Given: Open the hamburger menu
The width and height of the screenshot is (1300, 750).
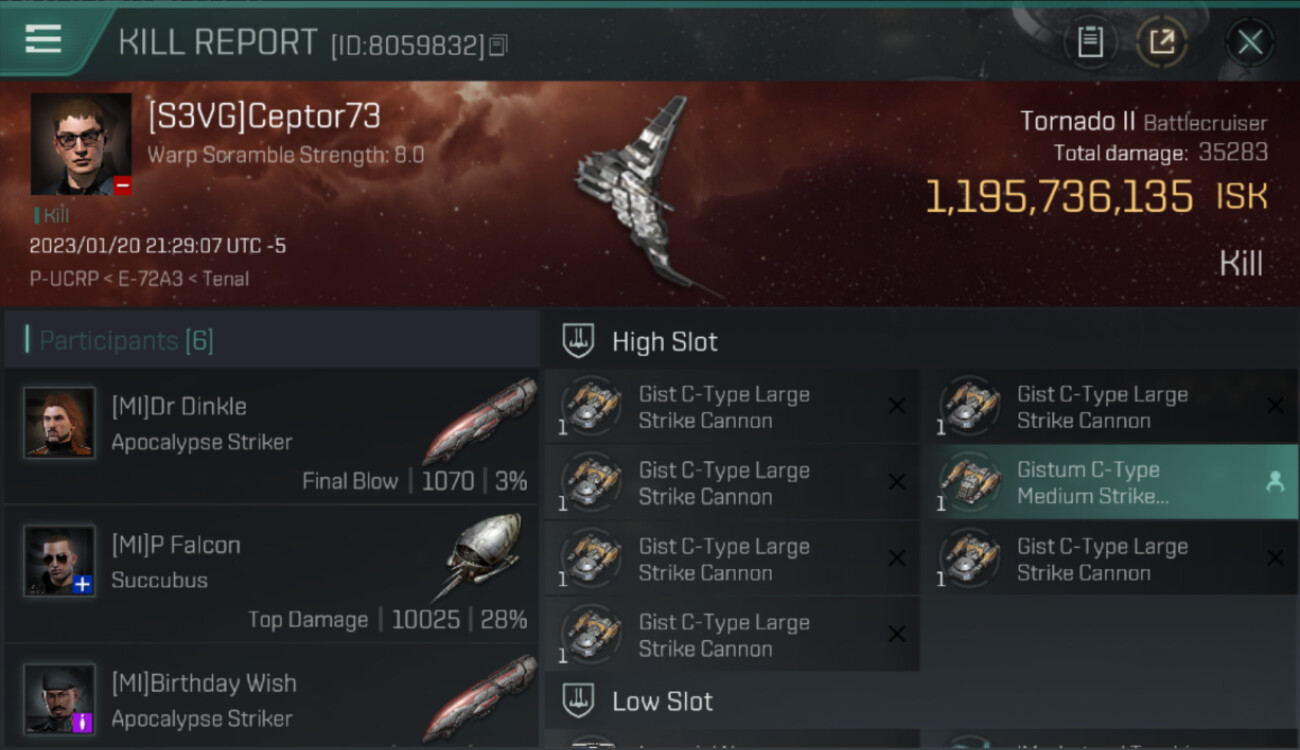Looking at the screenshot, I should 43,39.
